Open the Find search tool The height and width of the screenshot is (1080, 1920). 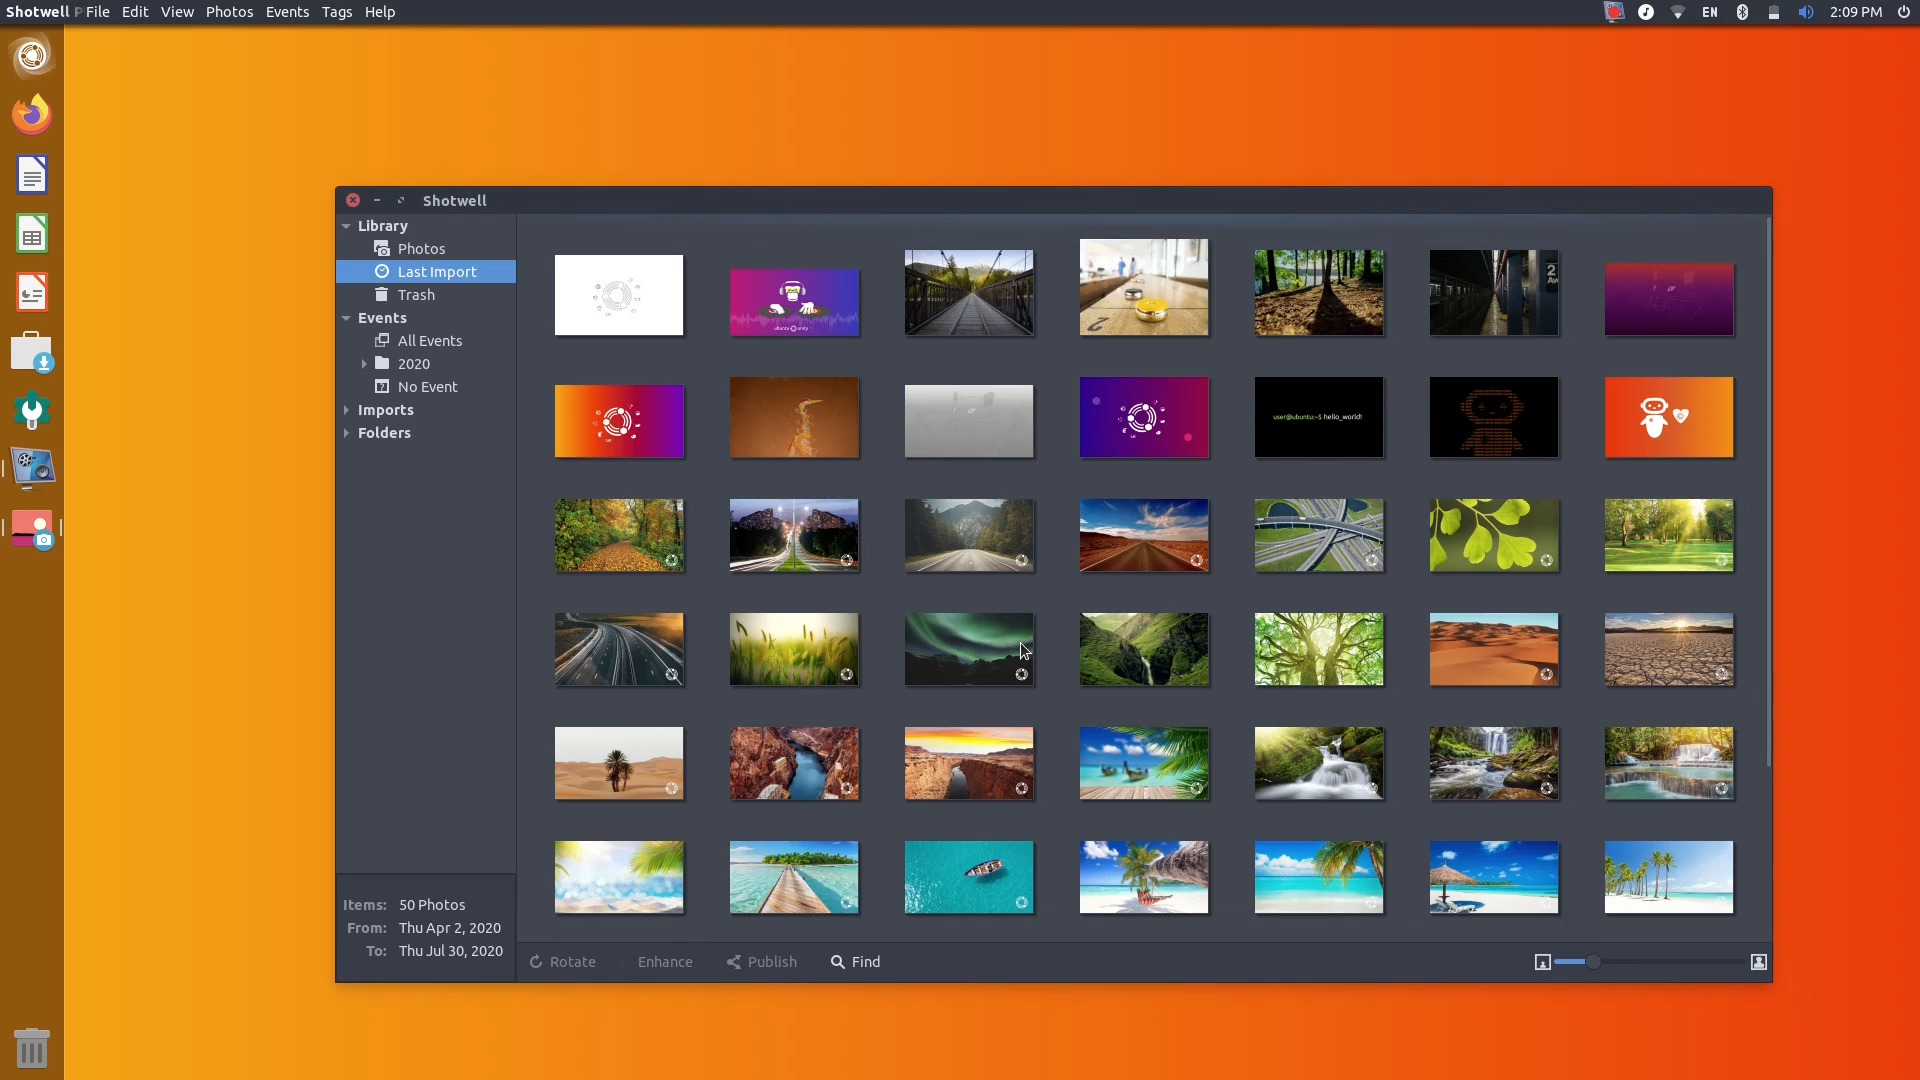855,961
